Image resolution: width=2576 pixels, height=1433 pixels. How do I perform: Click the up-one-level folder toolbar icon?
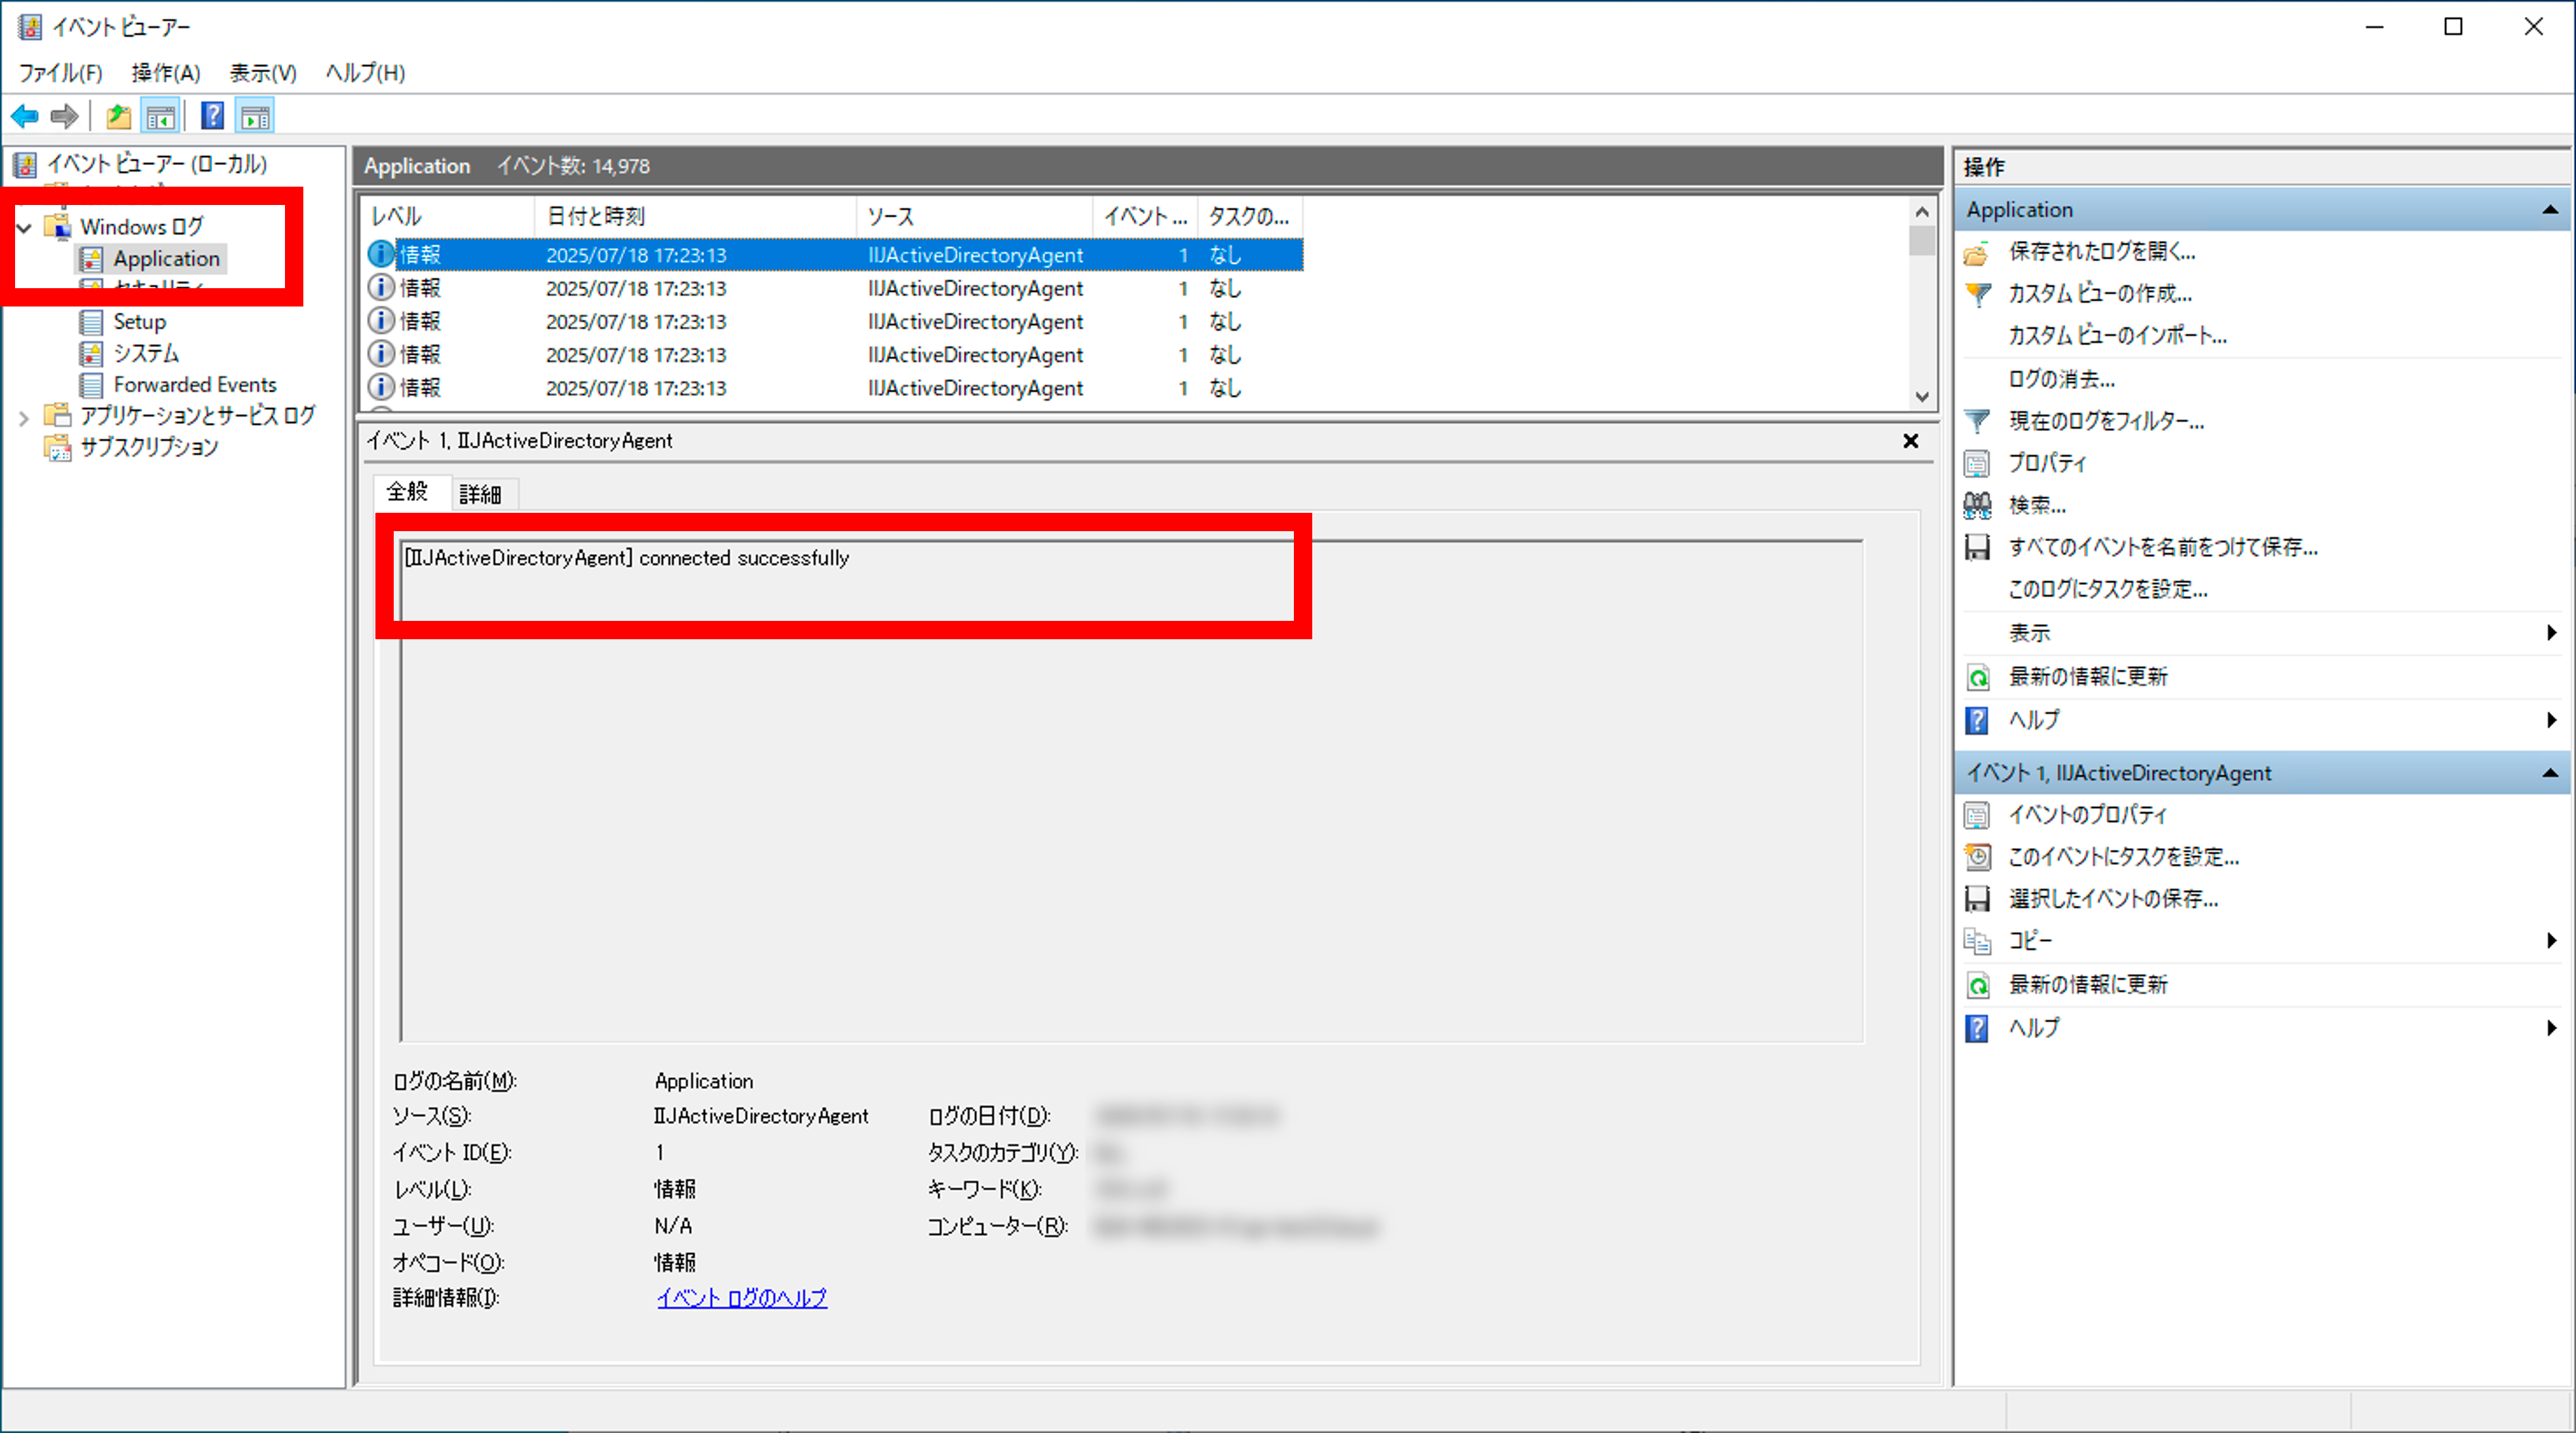pos(118,117)
